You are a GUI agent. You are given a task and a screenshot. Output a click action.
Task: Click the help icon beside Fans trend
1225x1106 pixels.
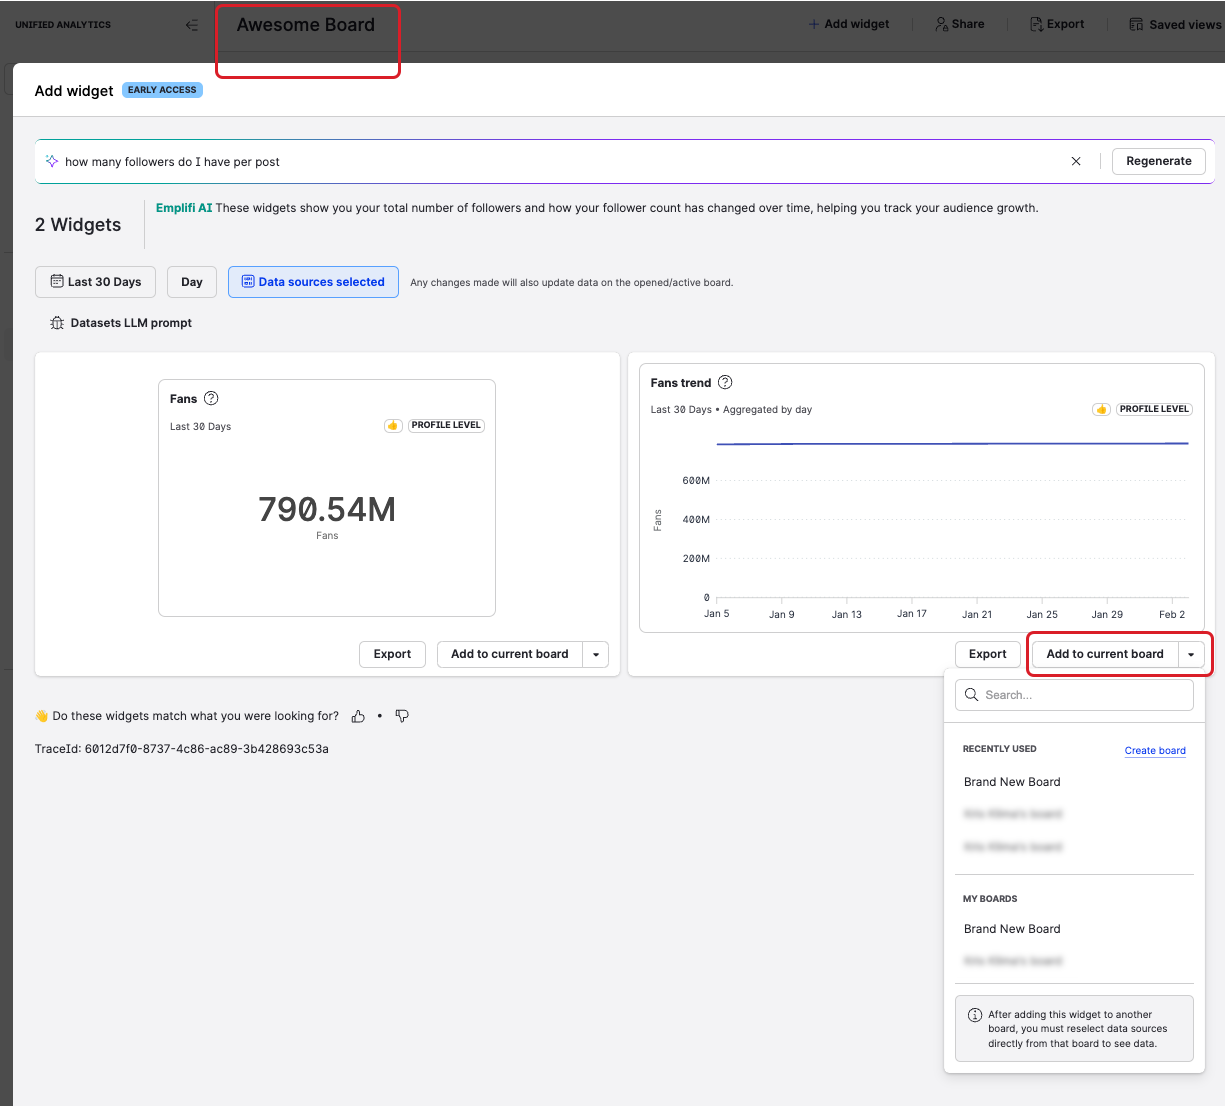click(x=725, y=382)
